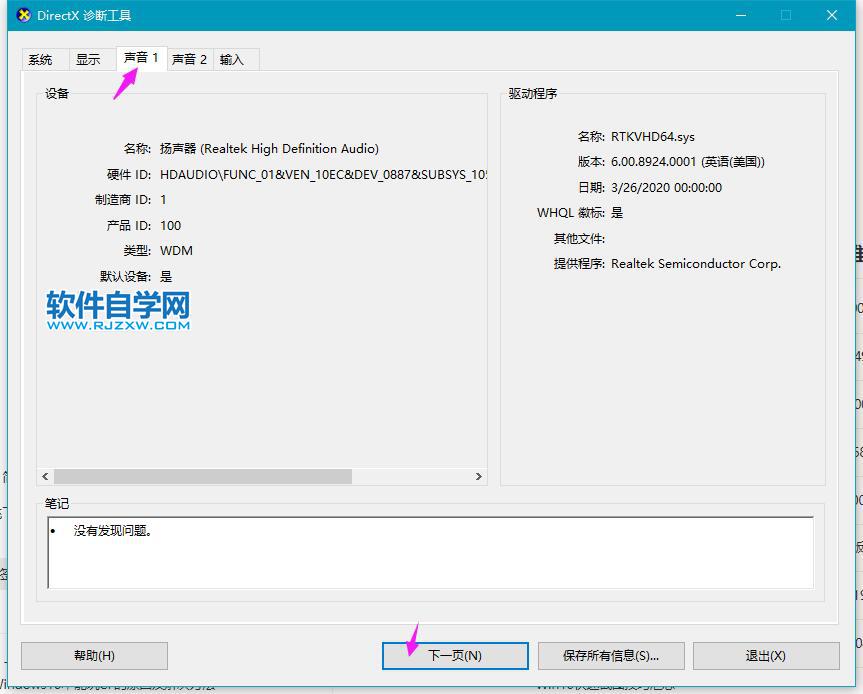Click the driver name RTKVHD64.sys
Screen dimensions: 863x694
click(652, 136)
